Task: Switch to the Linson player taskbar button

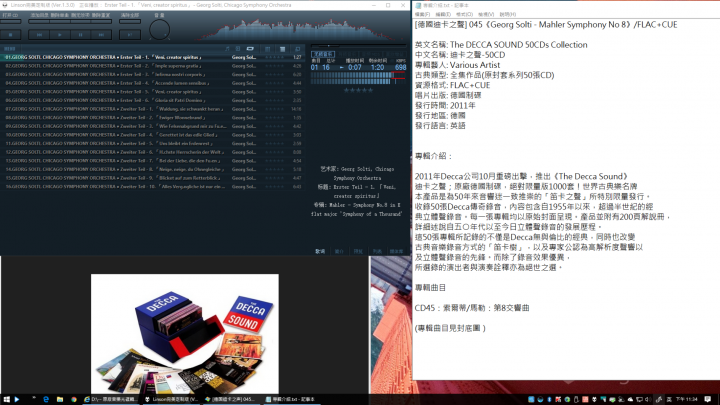Action: [x=171, y=399]
